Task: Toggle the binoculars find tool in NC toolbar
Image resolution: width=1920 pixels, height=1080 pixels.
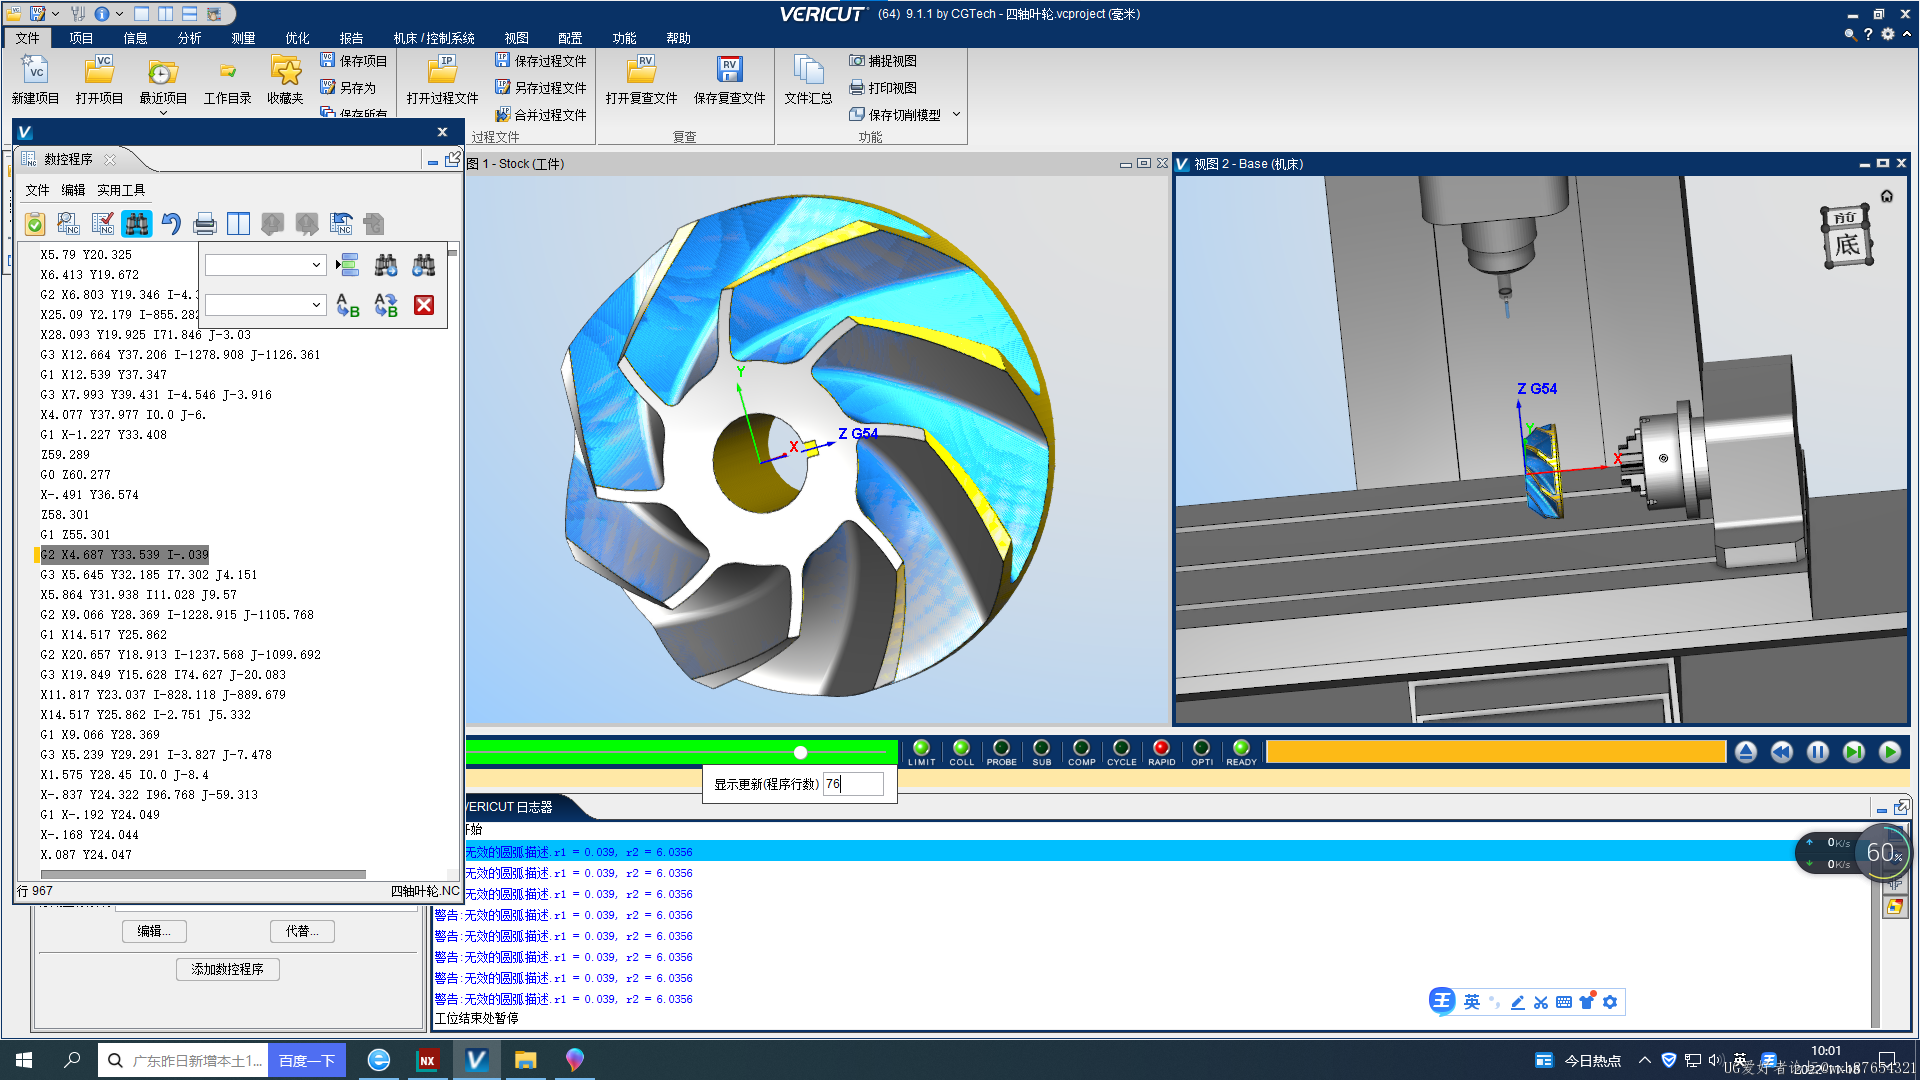Action: click(137, 224)
